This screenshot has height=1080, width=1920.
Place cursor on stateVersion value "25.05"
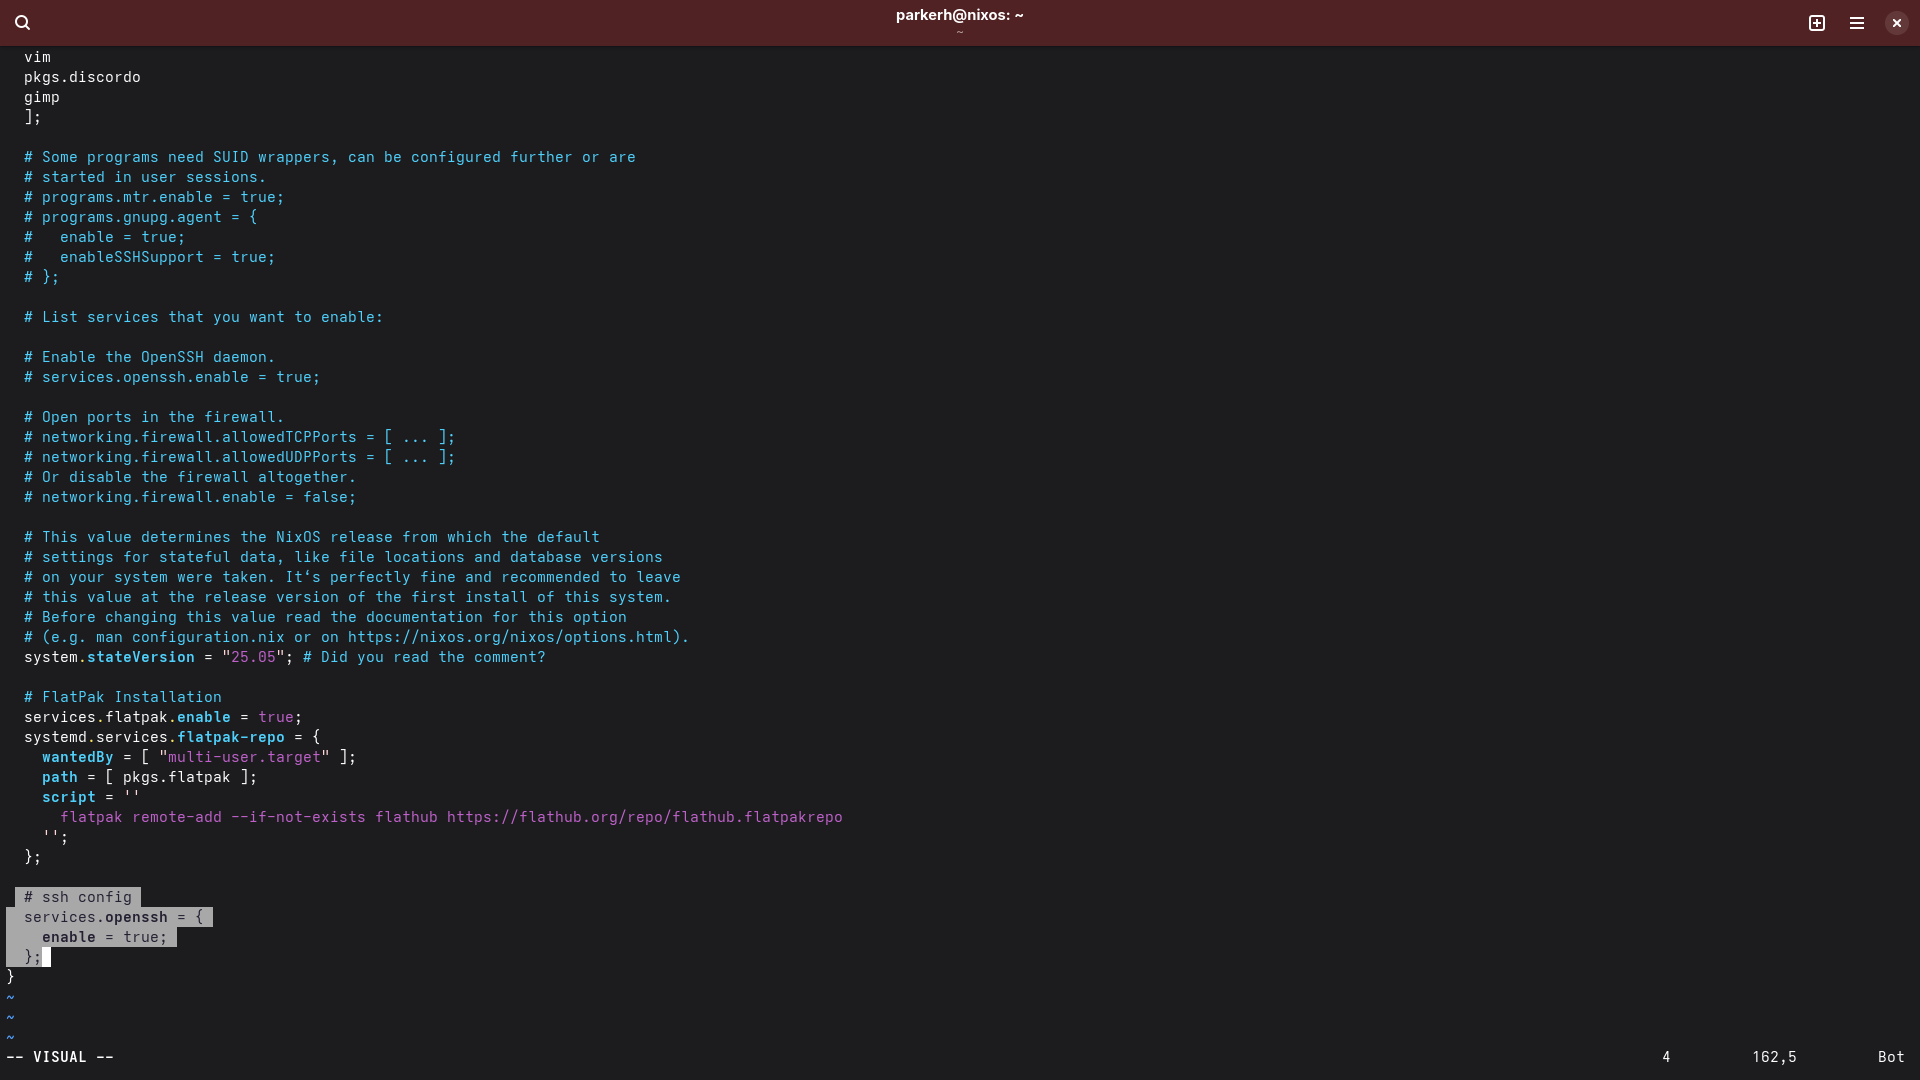pyautogui.click(x=253, y=657)
